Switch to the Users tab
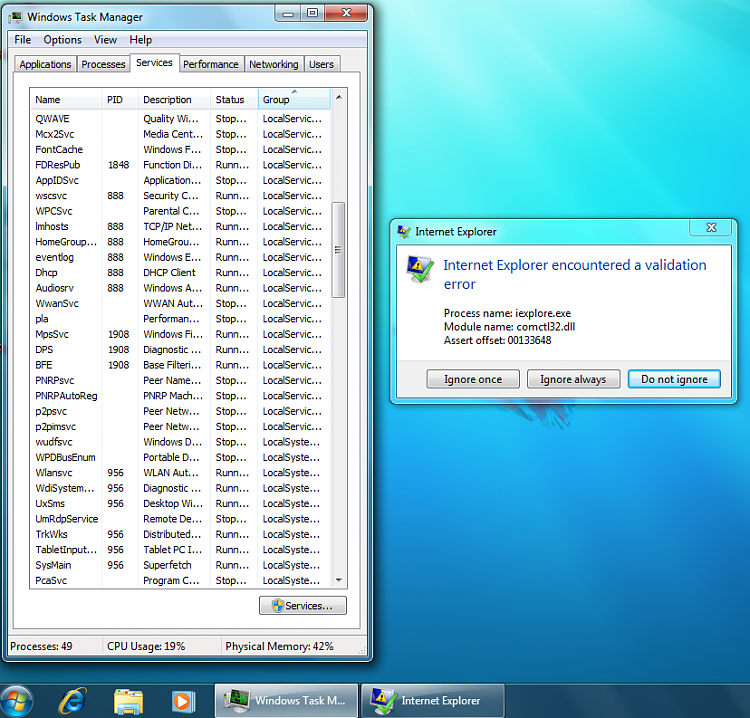Image resolution: width=750 pixels, height=718 pixels. 321,64
